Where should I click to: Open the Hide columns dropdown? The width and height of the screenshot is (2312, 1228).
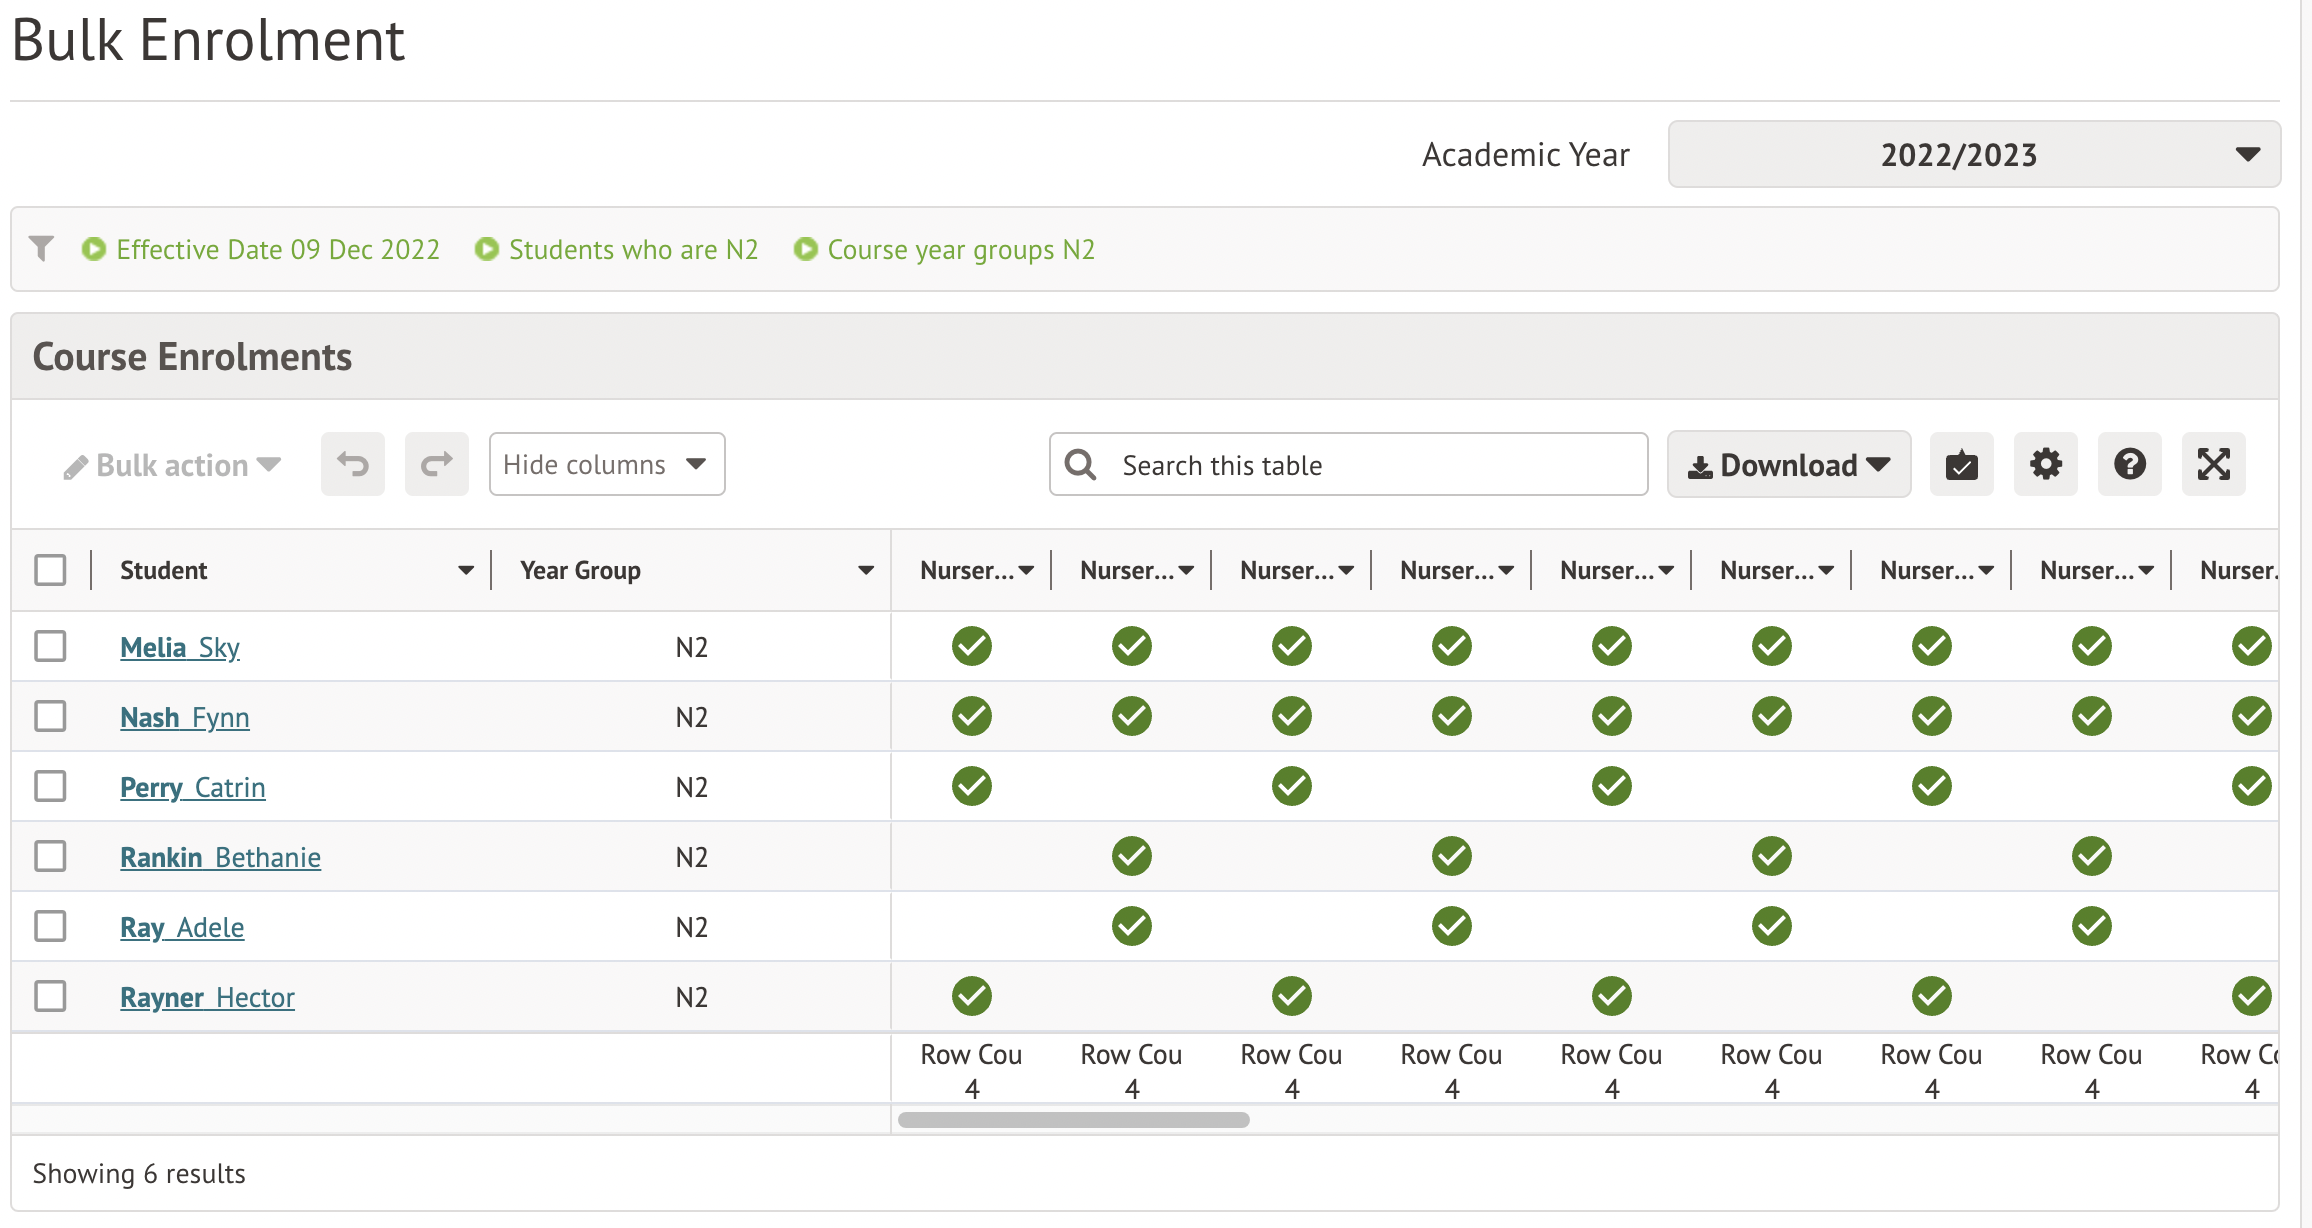pos(606,464)
